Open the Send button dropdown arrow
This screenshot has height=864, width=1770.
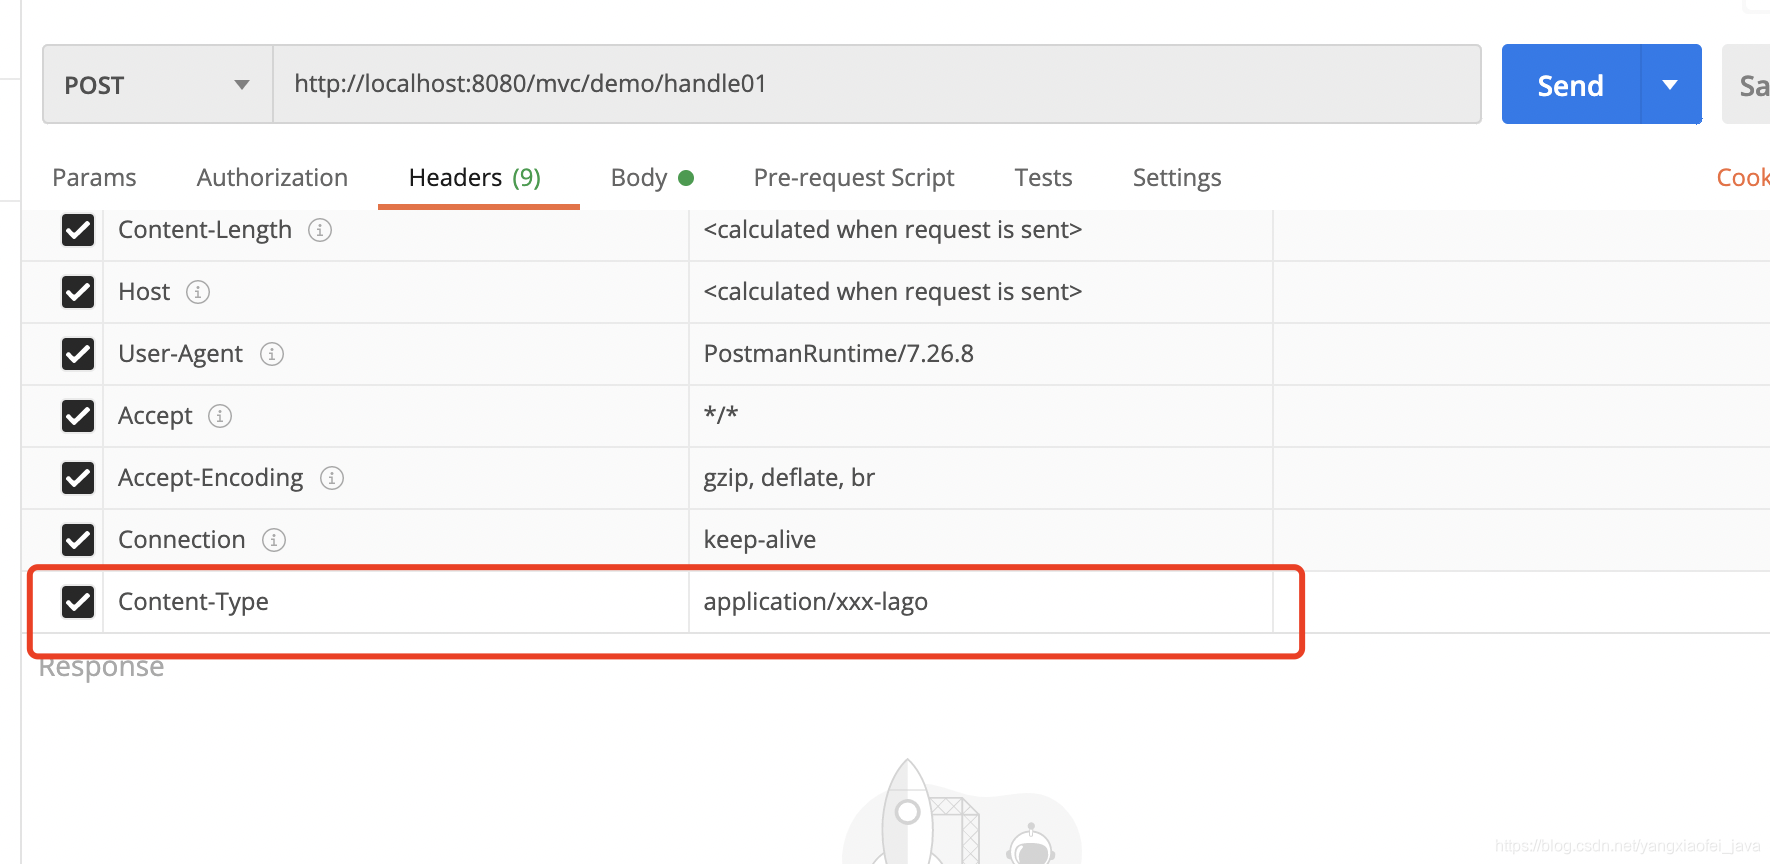(1671, 85)
